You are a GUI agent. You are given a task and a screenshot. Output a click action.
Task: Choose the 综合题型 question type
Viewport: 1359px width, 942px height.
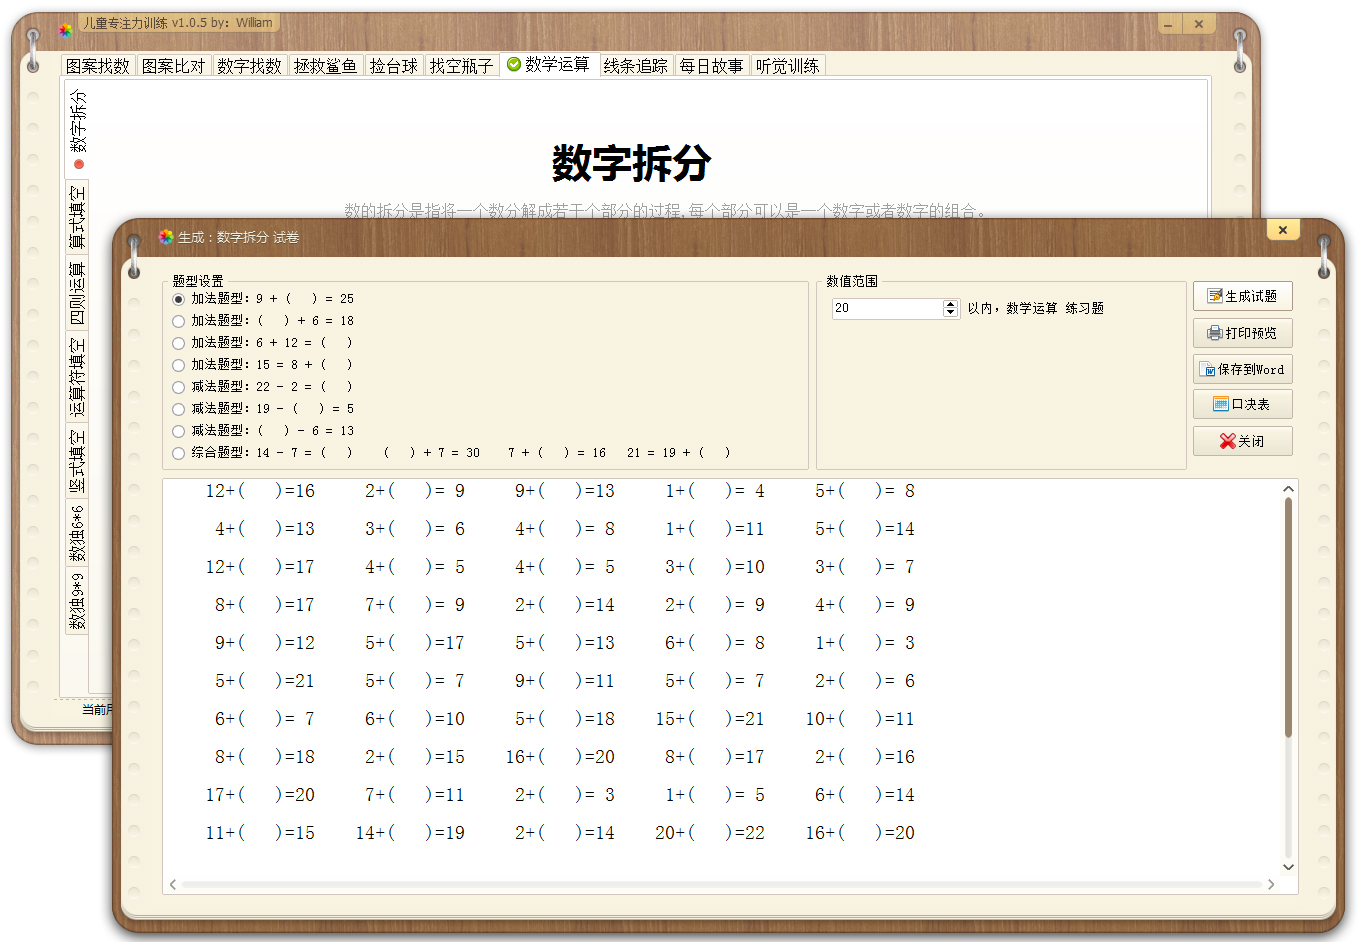178,452
